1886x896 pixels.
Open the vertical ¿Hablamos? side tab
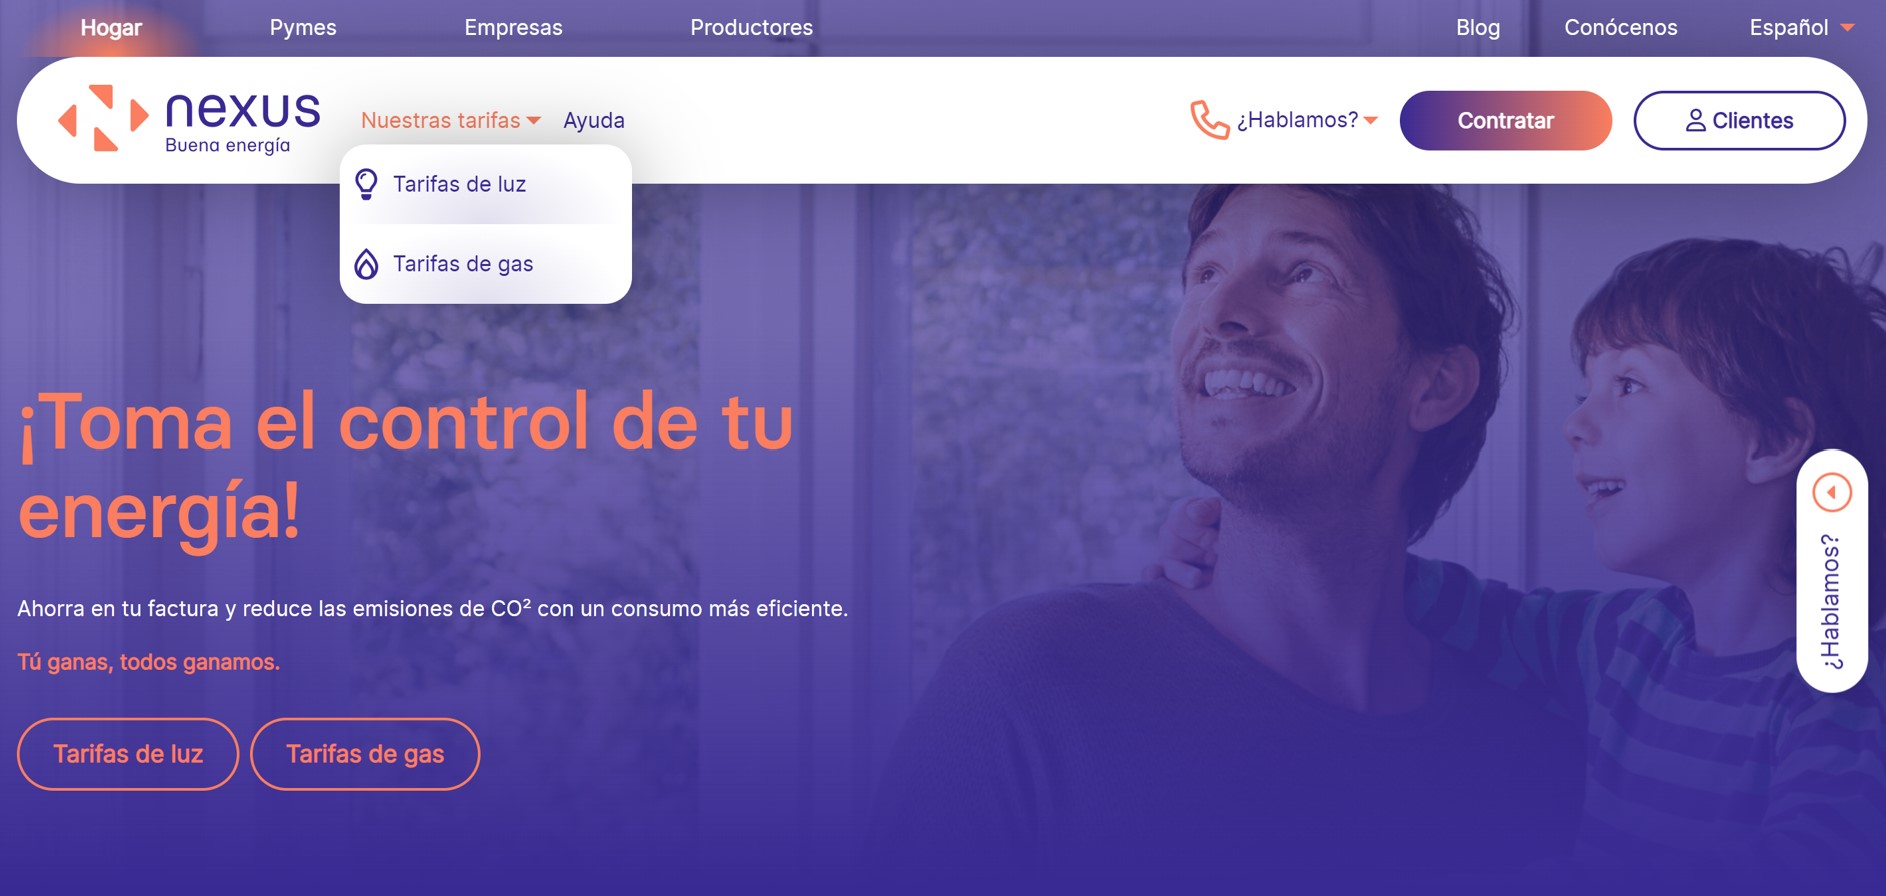pyautogui.click(x=1832, y=571)
